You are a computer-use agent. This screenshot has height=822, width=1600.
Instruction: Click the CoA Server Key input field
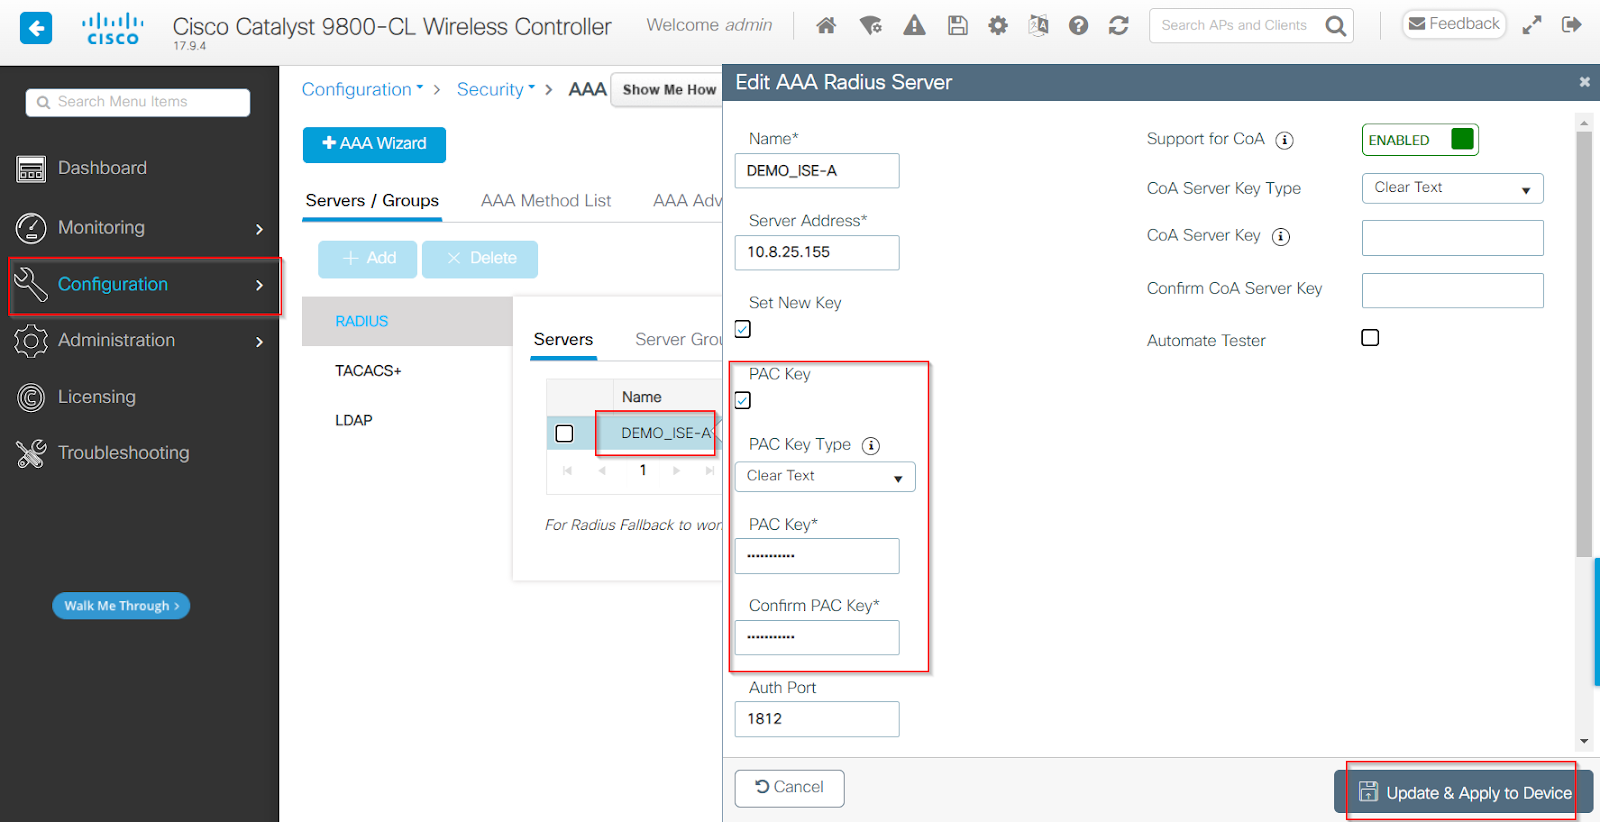pyautogui.click(x=1452, y=238)
